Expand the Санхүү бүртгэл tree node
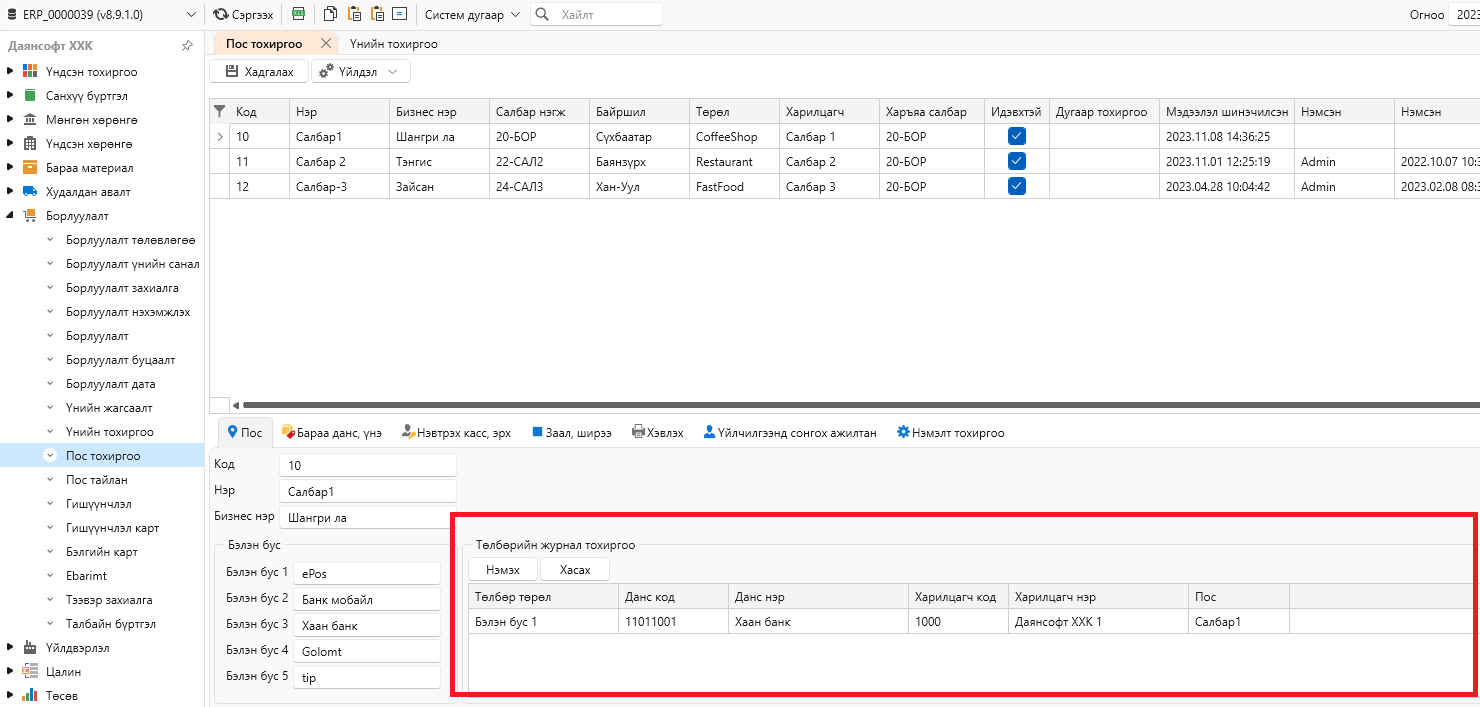Screen dimensions: 1480x707 (10, 96)
